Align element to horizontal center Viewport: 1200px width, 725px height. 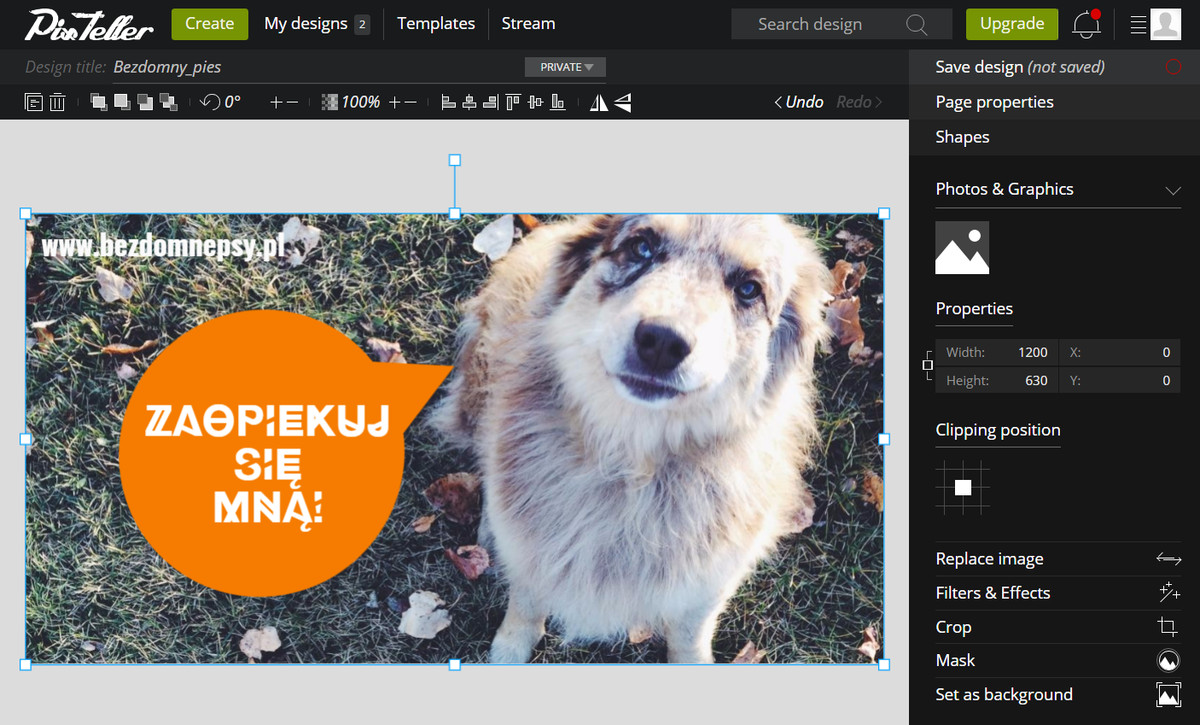click(469, 102)
